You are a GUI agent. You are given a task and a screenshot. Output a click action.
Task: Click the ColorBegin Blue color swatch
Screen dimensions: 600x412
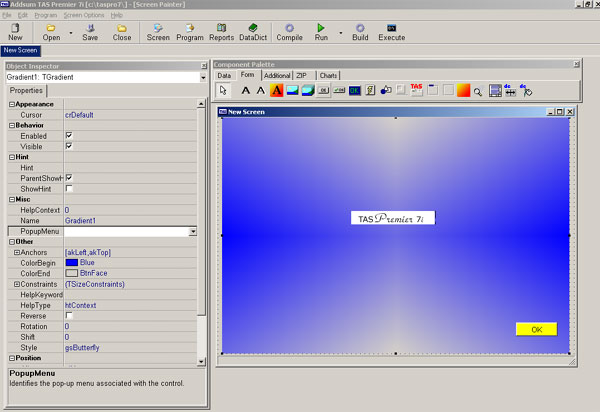tap(72, 262)
